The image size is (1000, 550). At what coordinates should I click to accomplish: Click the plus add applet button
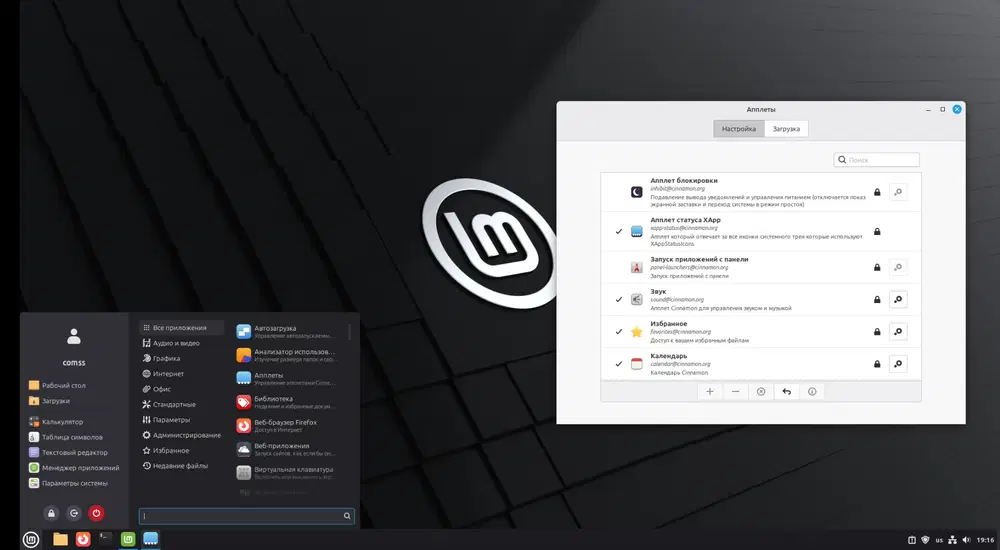[709, 392]
